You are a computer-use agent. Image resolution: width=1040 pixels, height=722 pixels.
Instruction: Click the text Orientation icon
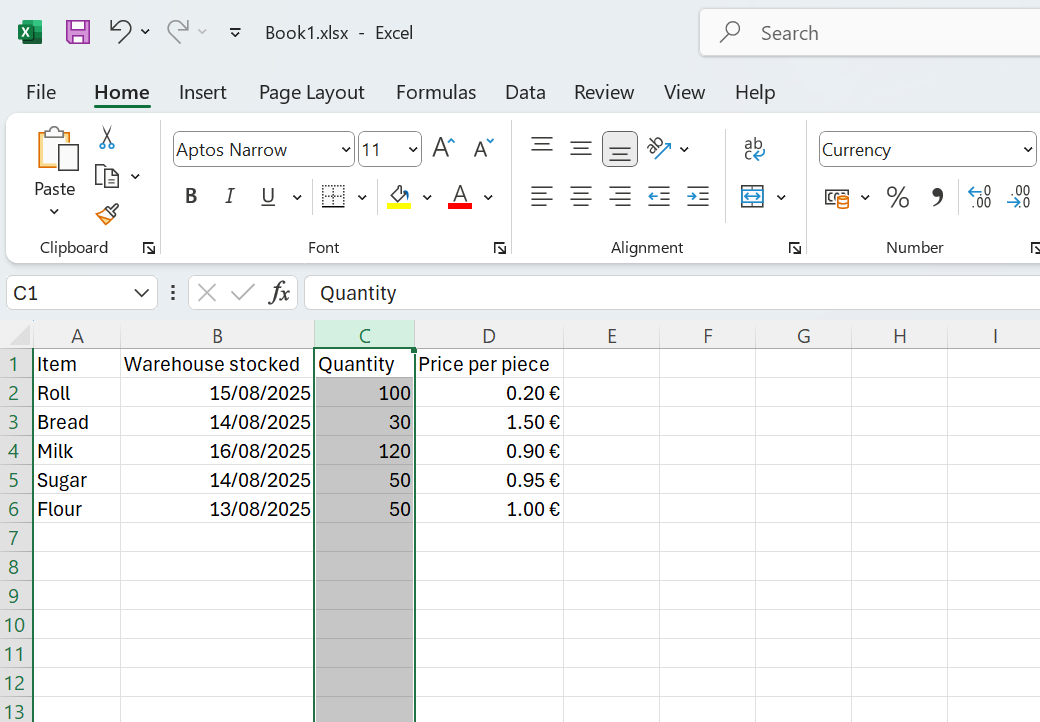click(x=659, y=148)
